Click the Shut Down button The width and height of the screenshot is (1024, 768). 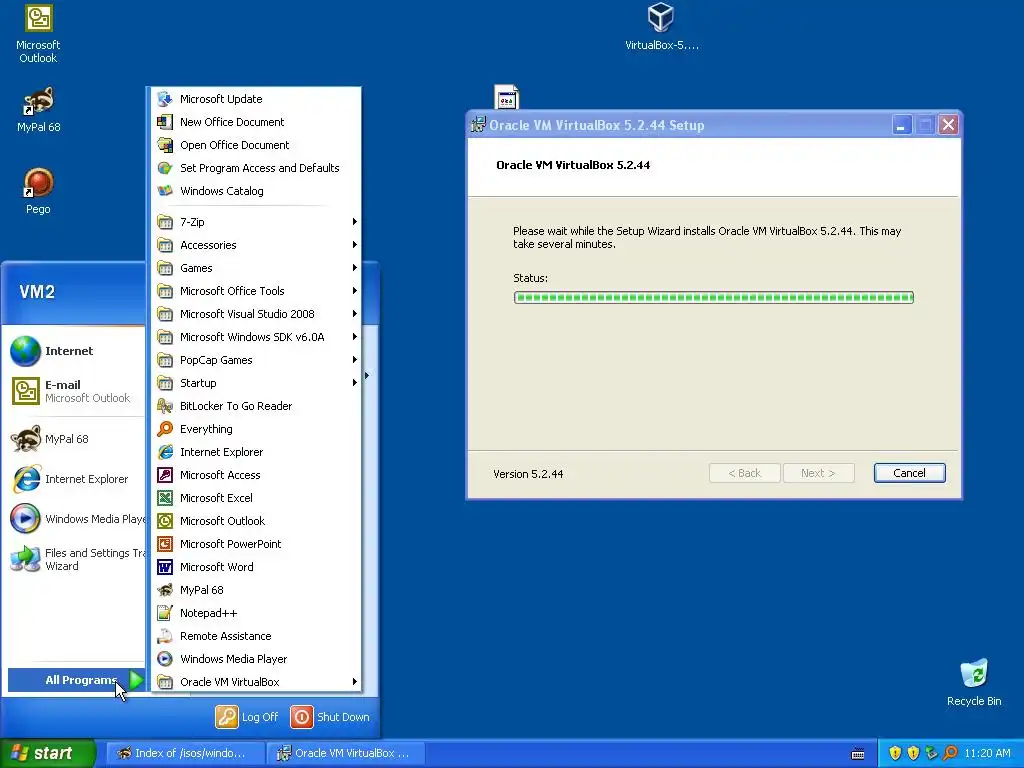[x=330, y=716]
